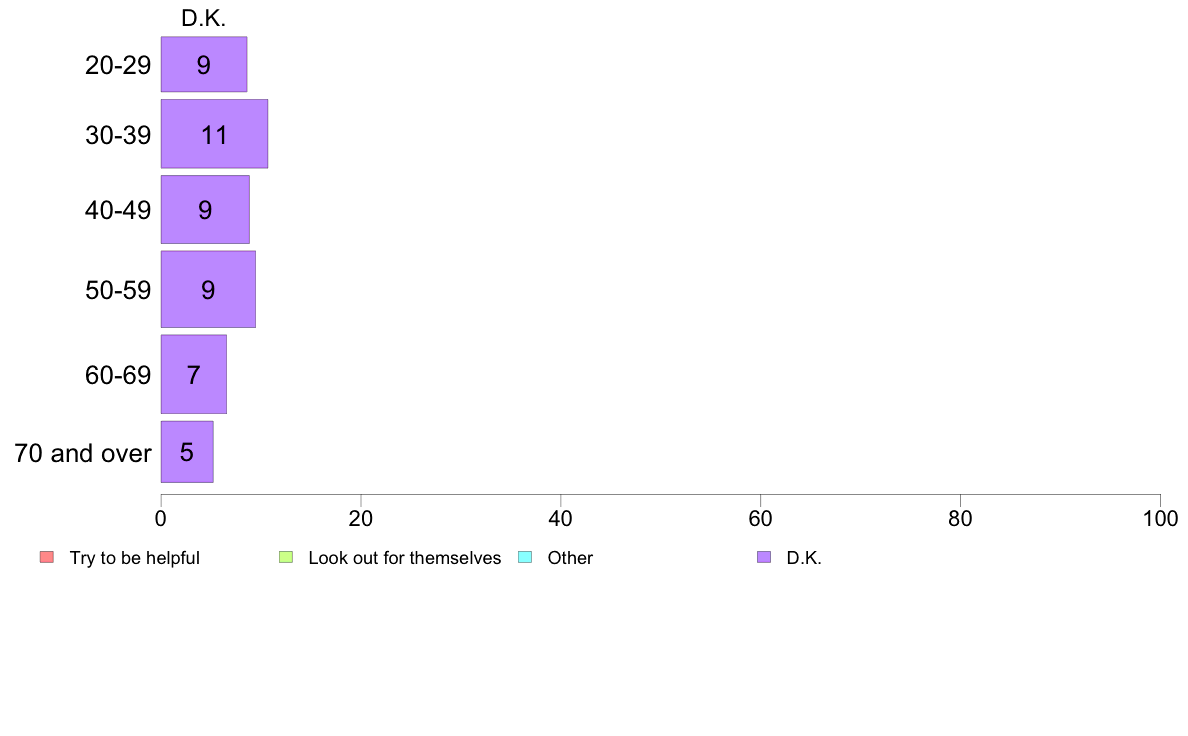
Task: Click the D.K. legend label text
Action: click(804, 558)
